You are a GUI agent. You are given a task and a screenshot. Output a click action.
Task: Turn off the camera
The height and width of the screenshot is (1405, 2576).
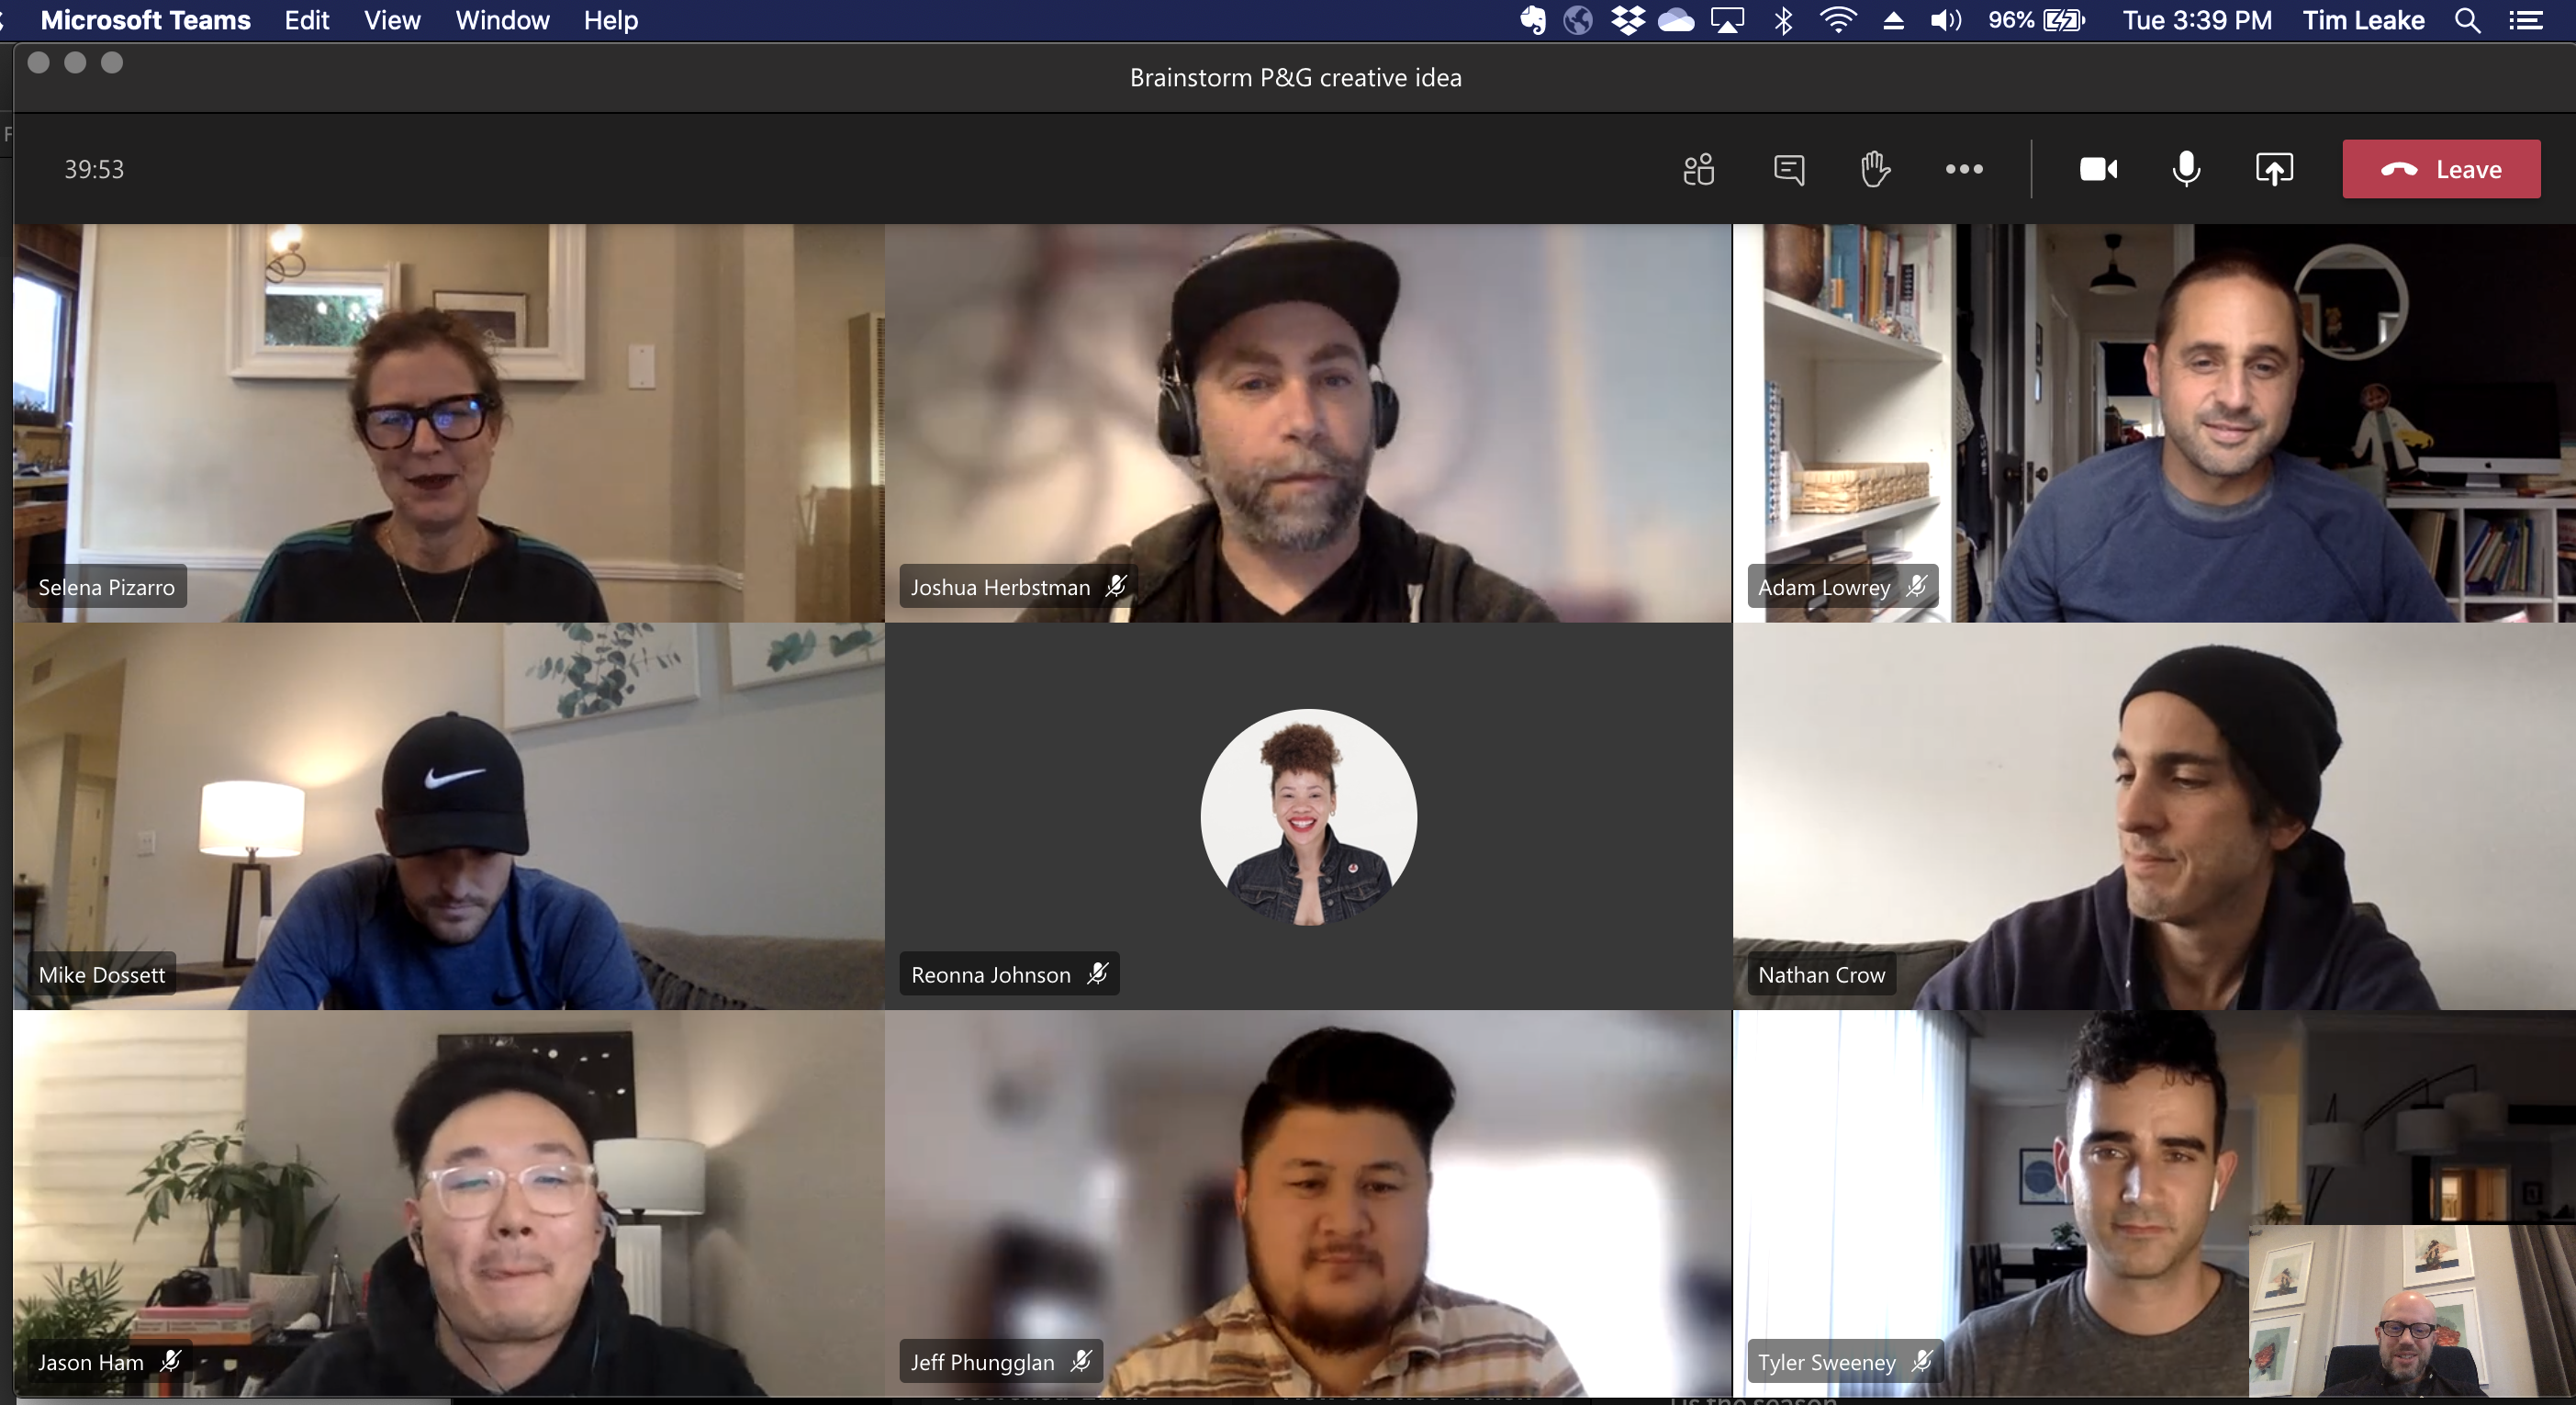coord(2098,169)
